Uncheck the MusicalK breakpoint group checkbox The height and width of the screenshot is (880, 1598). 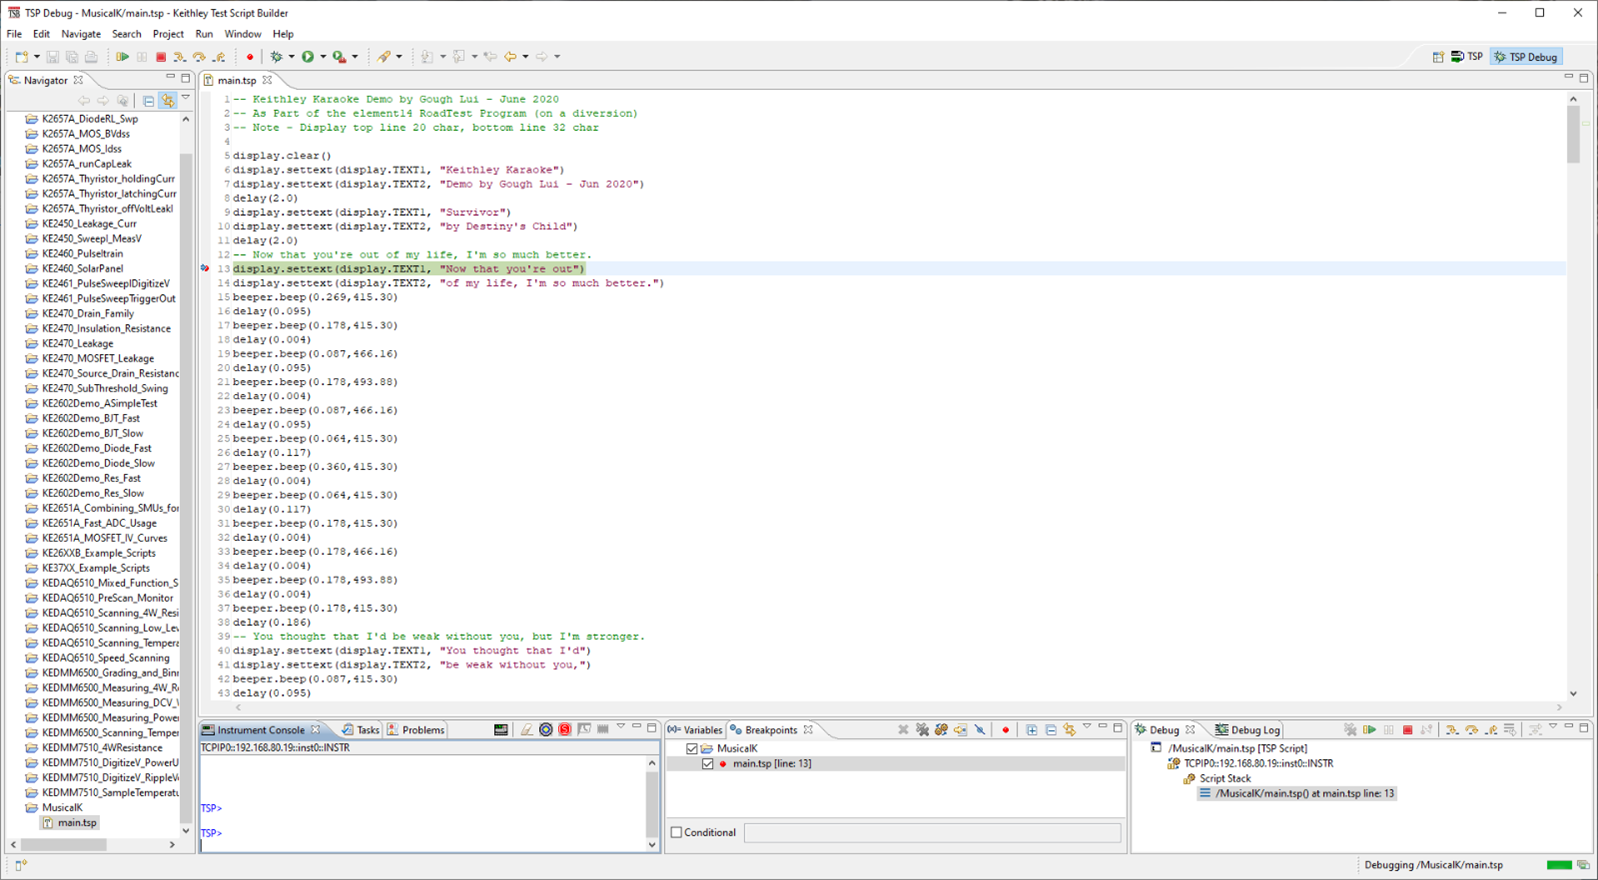tap(691, 748)
